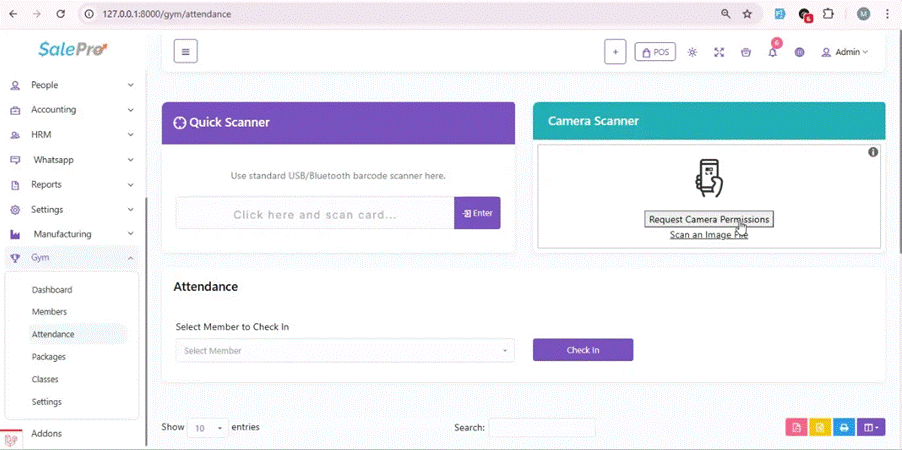
Task: Click the Check In button
Action: pyautogui.click(x=583, y=350)
